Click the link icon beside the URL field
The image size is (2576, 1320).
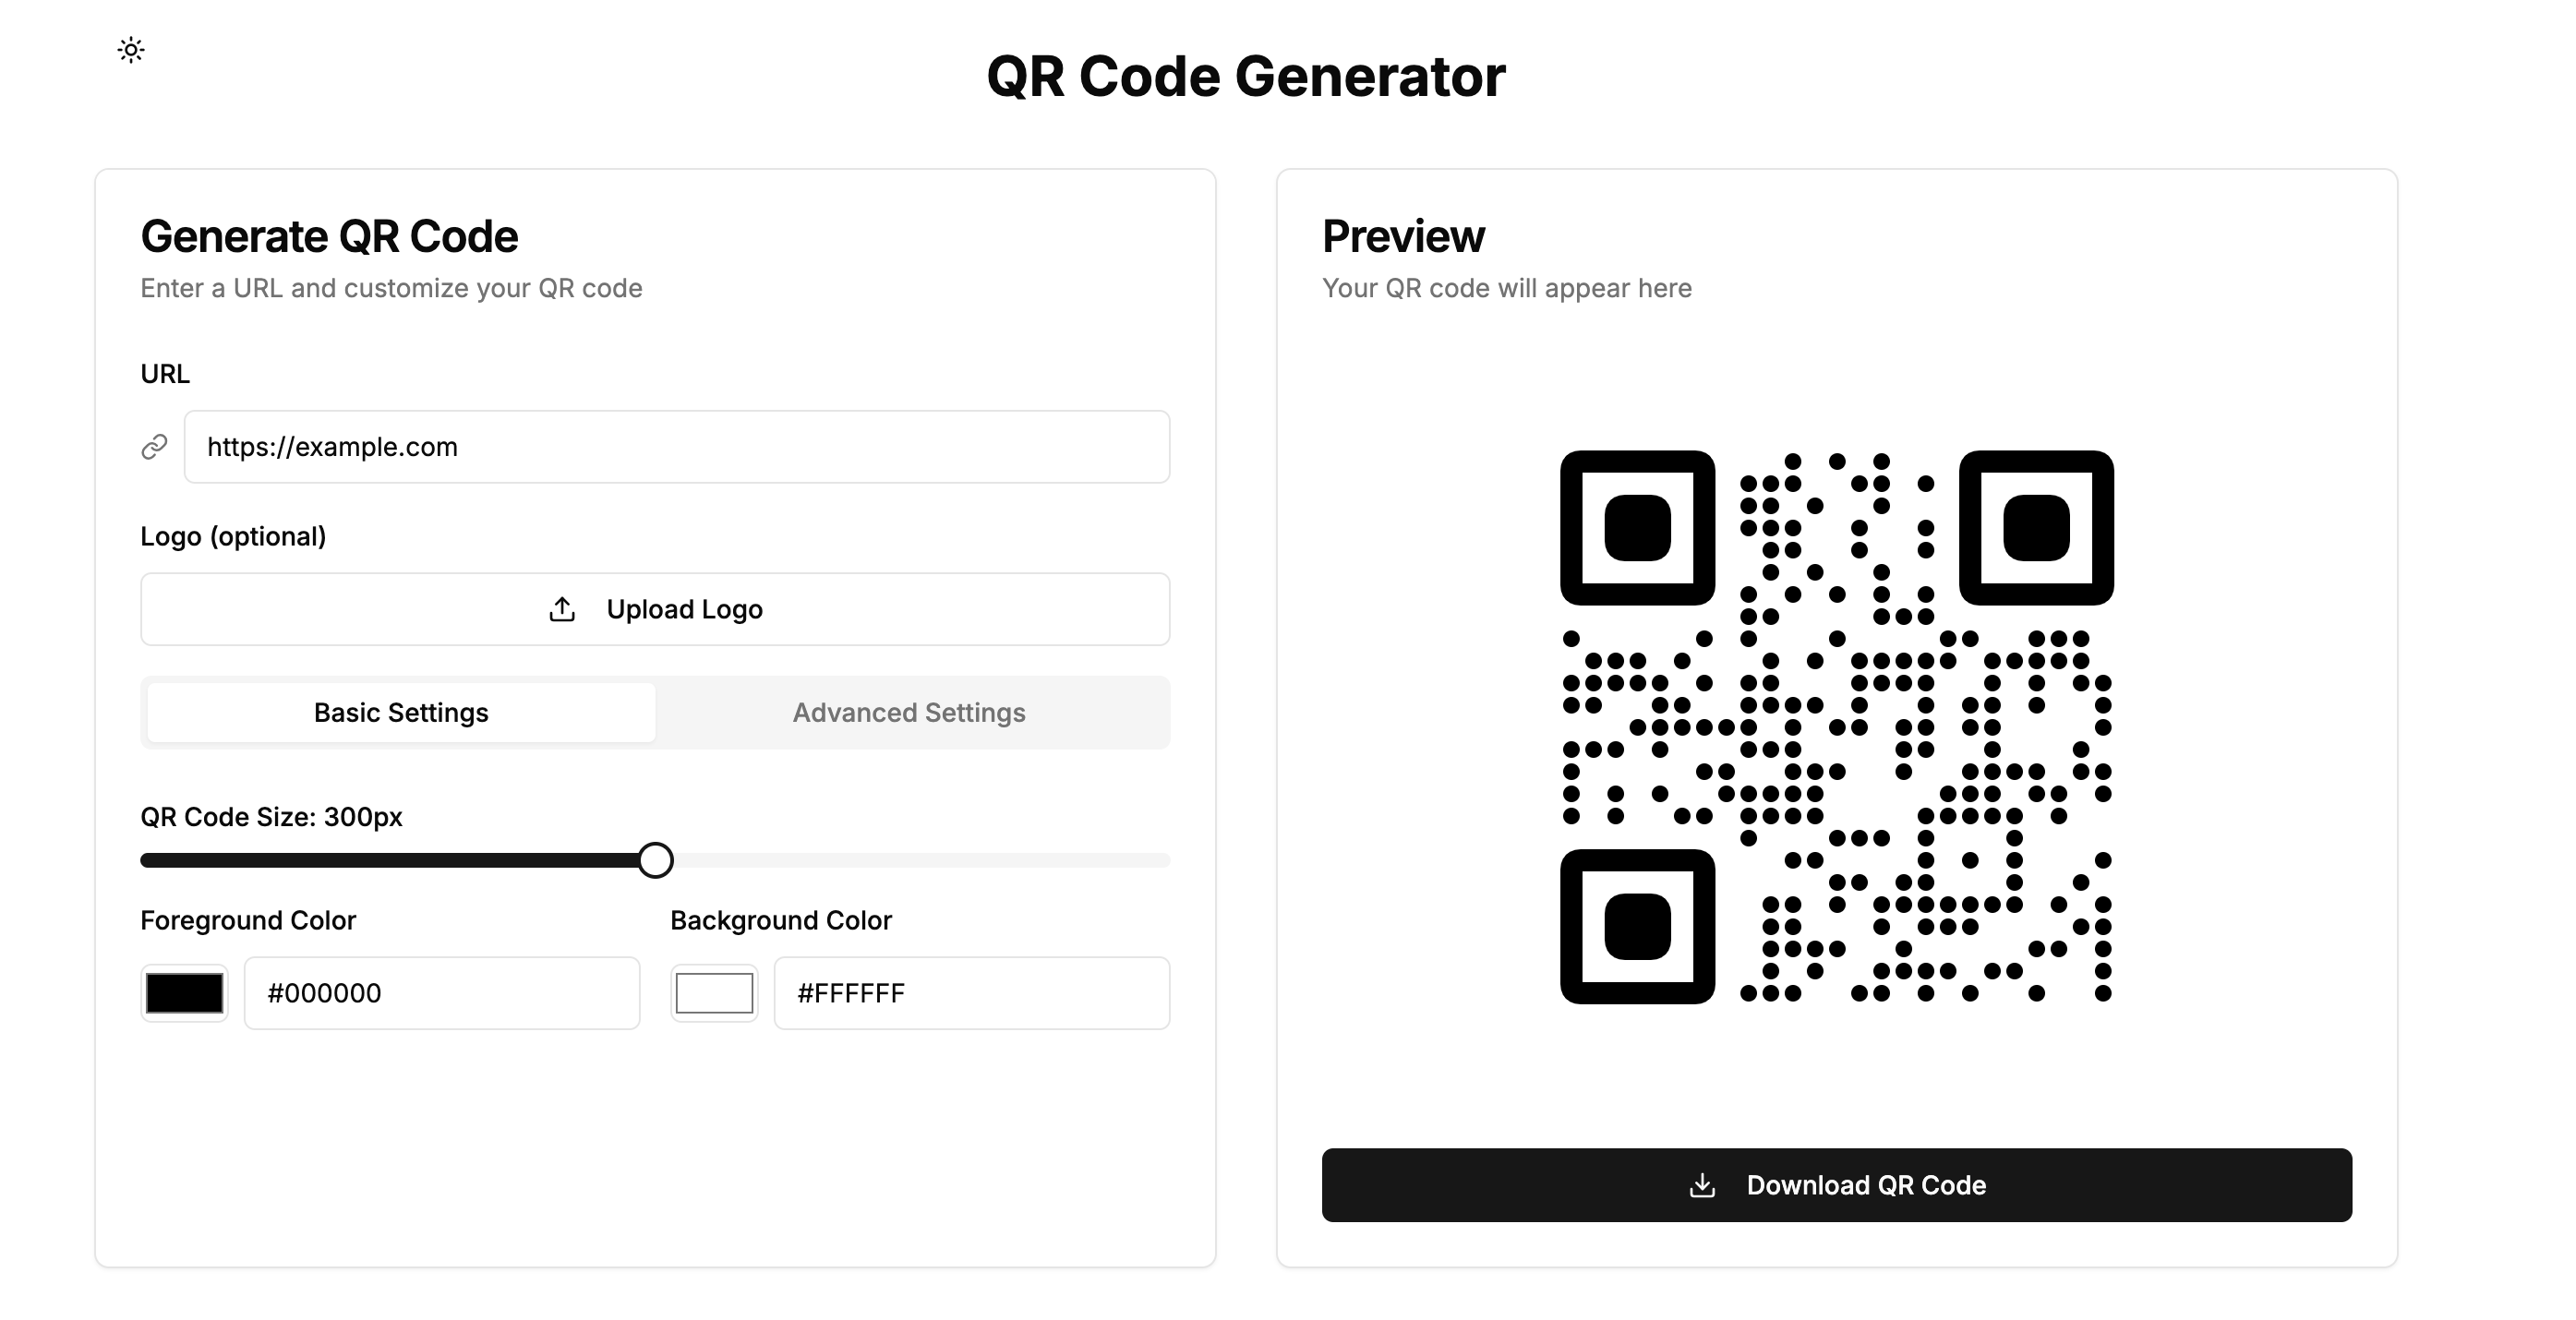point(154,446)
